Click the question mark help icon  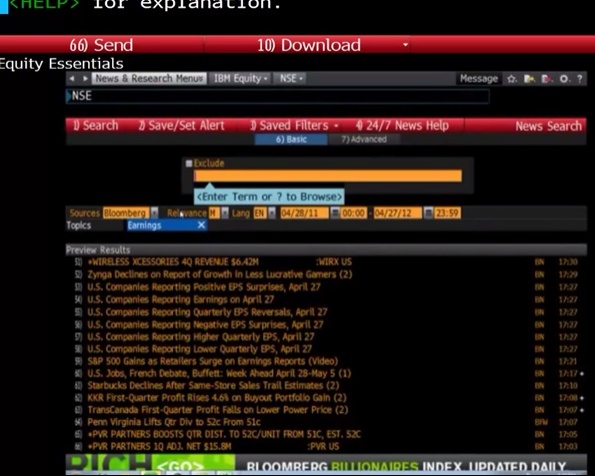click(579, 79)
